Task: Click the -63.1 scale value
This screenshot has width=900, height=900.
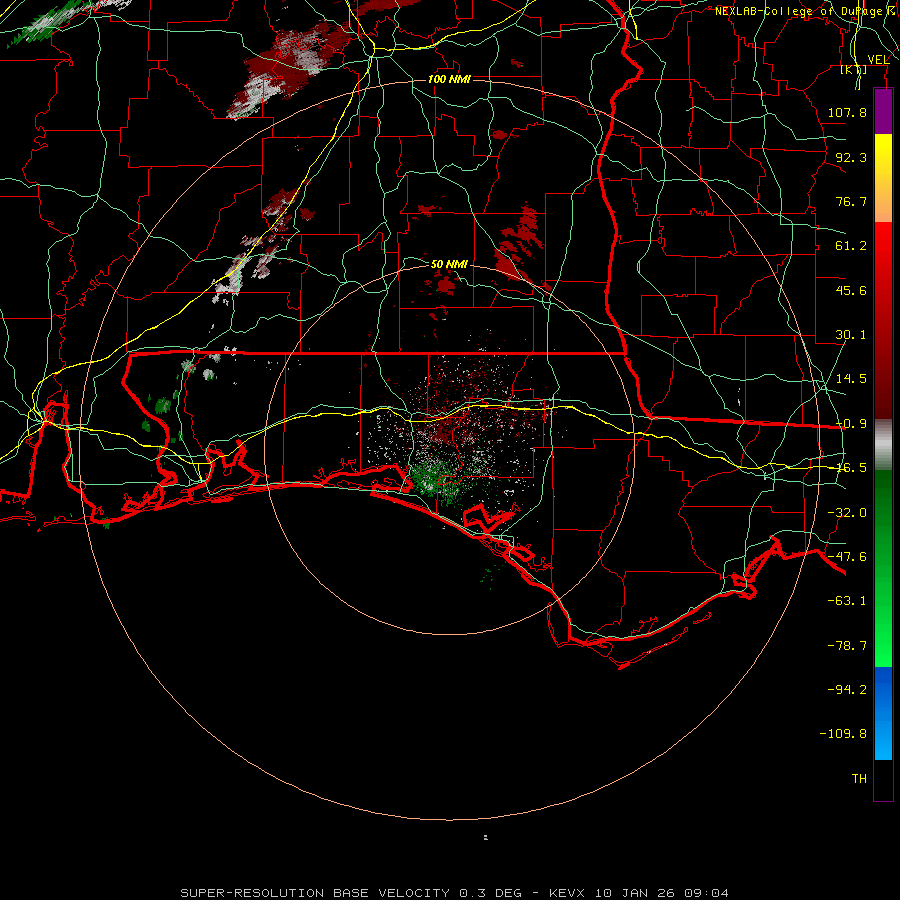Action: pyautogui.click(x=847, y=601)
